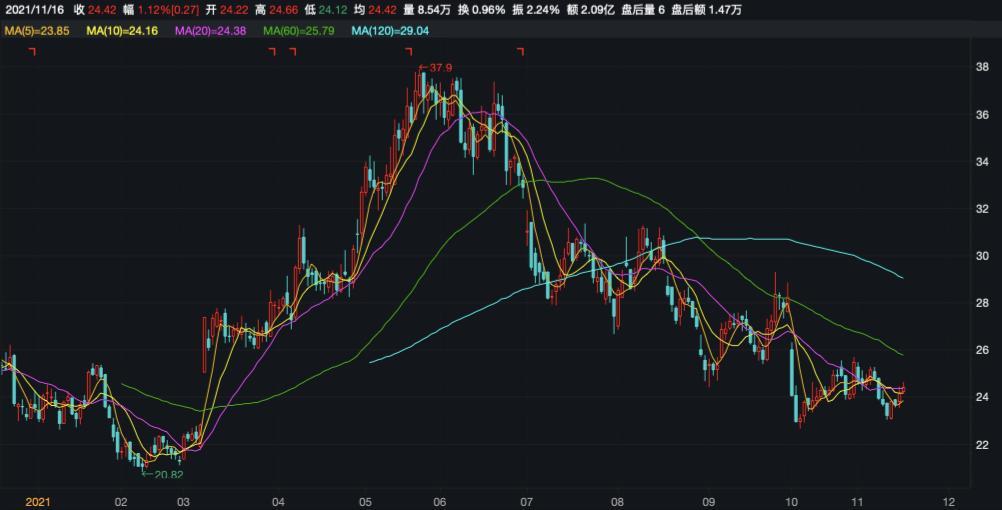
Task: Click the red flag marker above July
Action: point(520,51)
